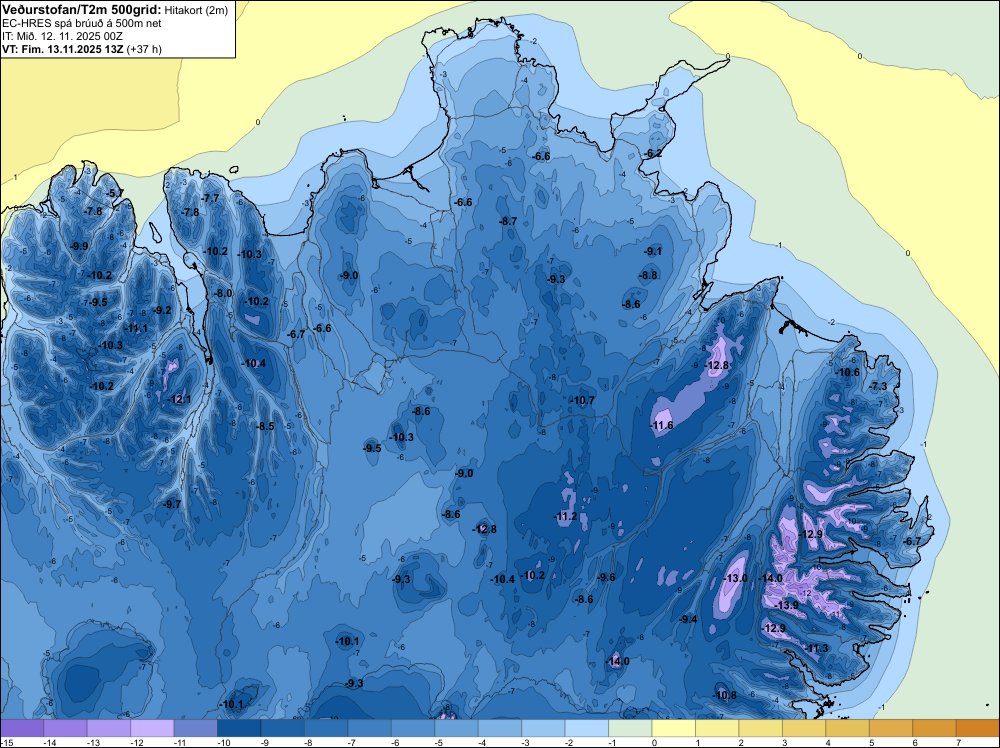Select the legend swatch between -6 and -5
This screenshot has height=748, width=1000.
tap(413, 728)
